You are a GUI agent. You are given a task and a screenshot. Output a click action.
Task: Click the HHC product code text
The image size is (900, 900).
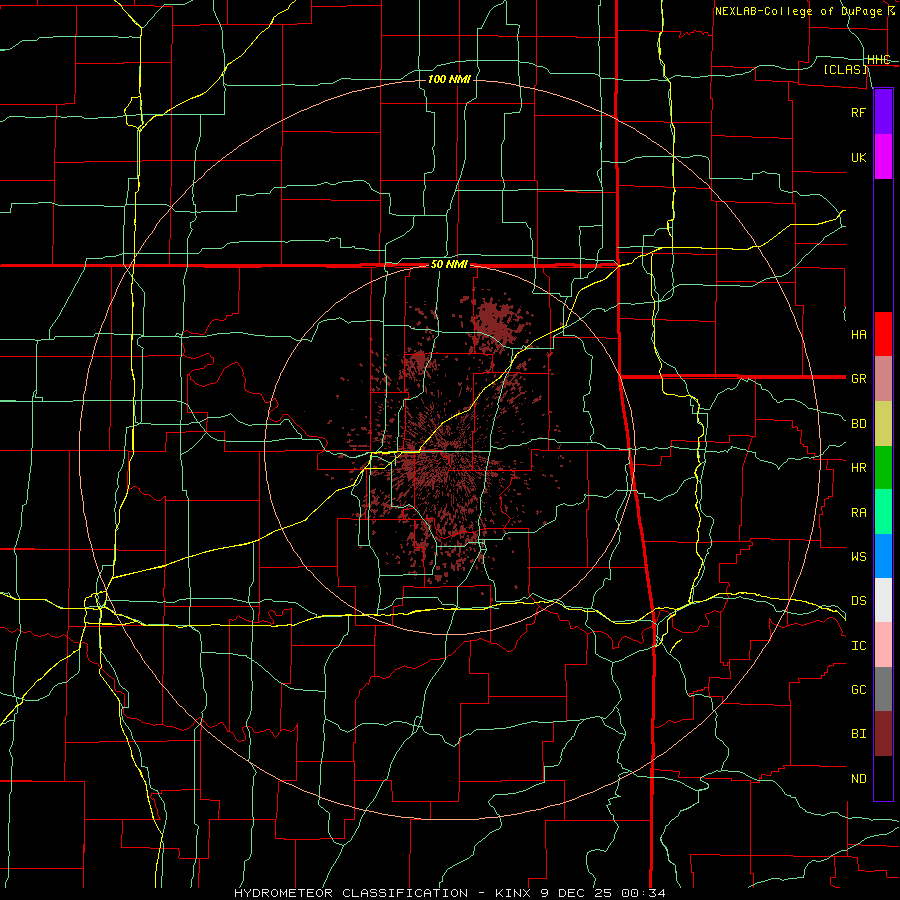[879, 60]
